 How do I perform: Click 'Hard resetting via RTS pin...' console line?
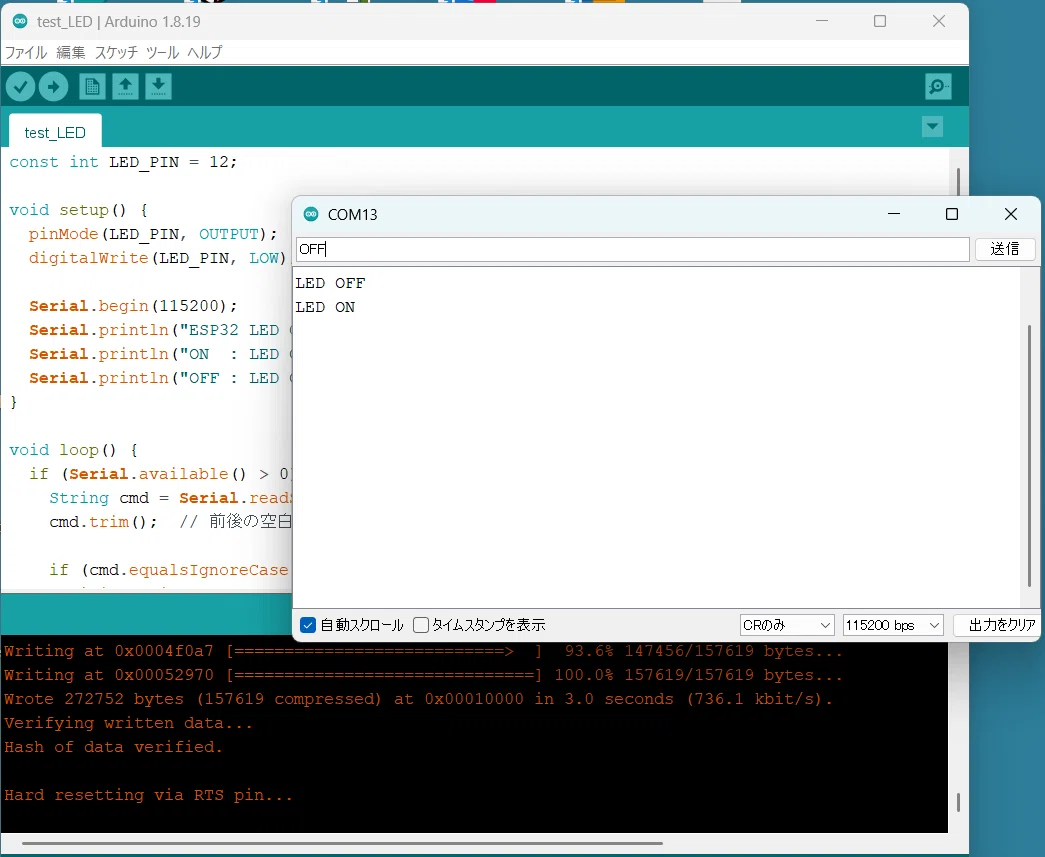(149, 795)
